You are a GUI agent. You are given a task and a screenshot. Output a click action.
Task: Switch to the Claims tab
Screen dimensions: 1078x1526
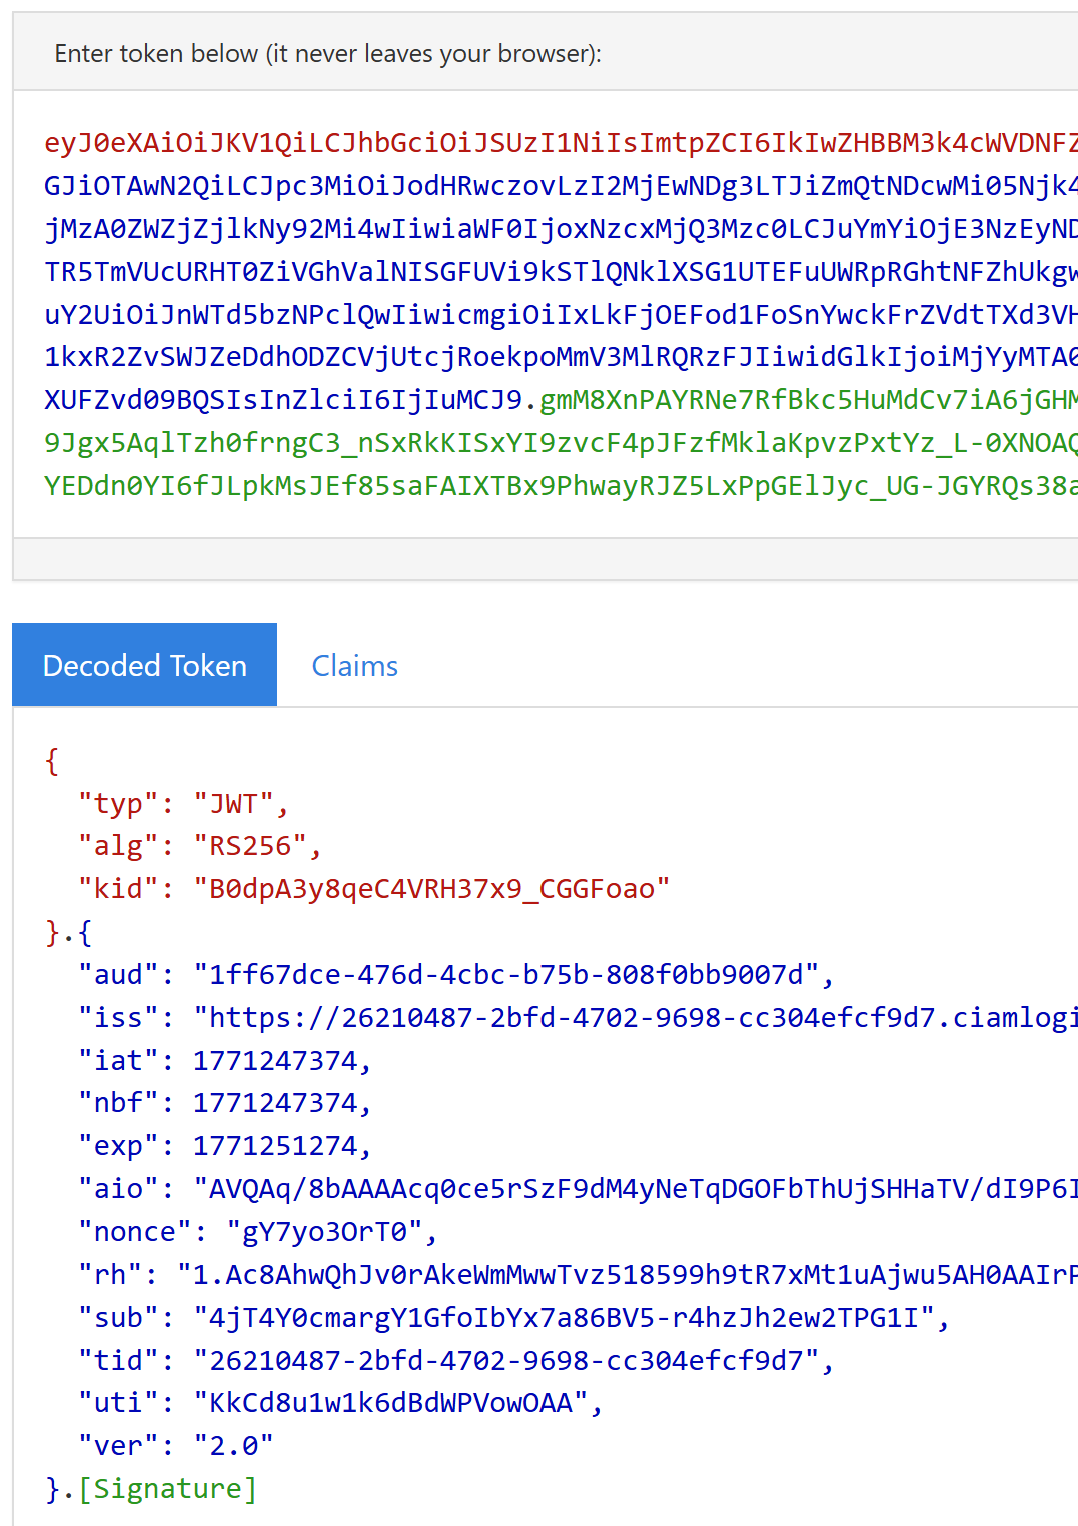tap(354, 666)
